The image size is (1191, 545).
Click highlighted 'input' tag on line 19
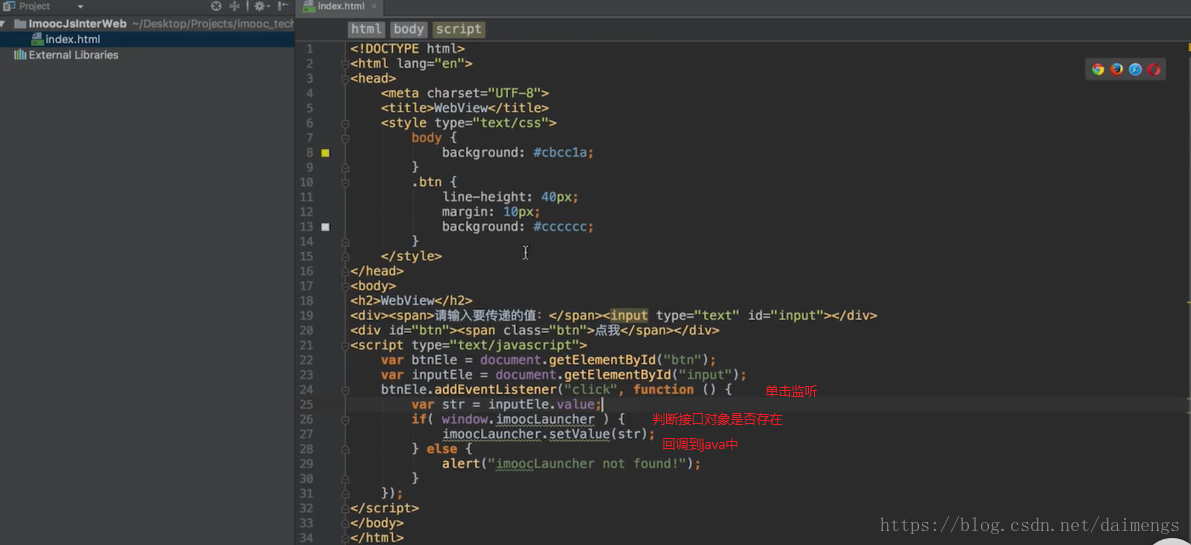click(629, 315)
